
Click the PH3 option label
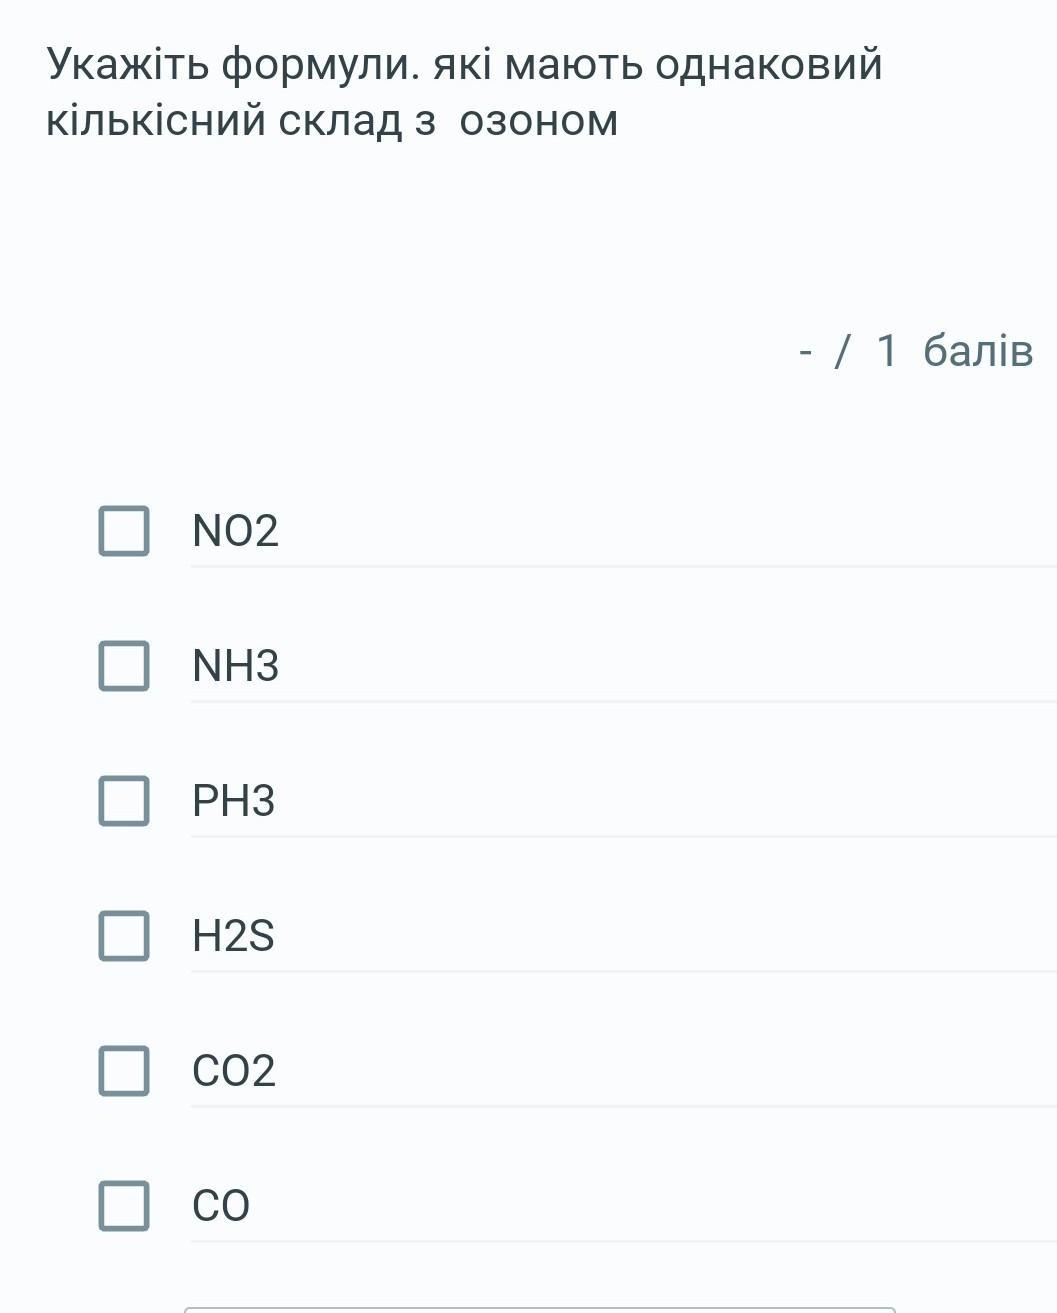coord(233,801)
